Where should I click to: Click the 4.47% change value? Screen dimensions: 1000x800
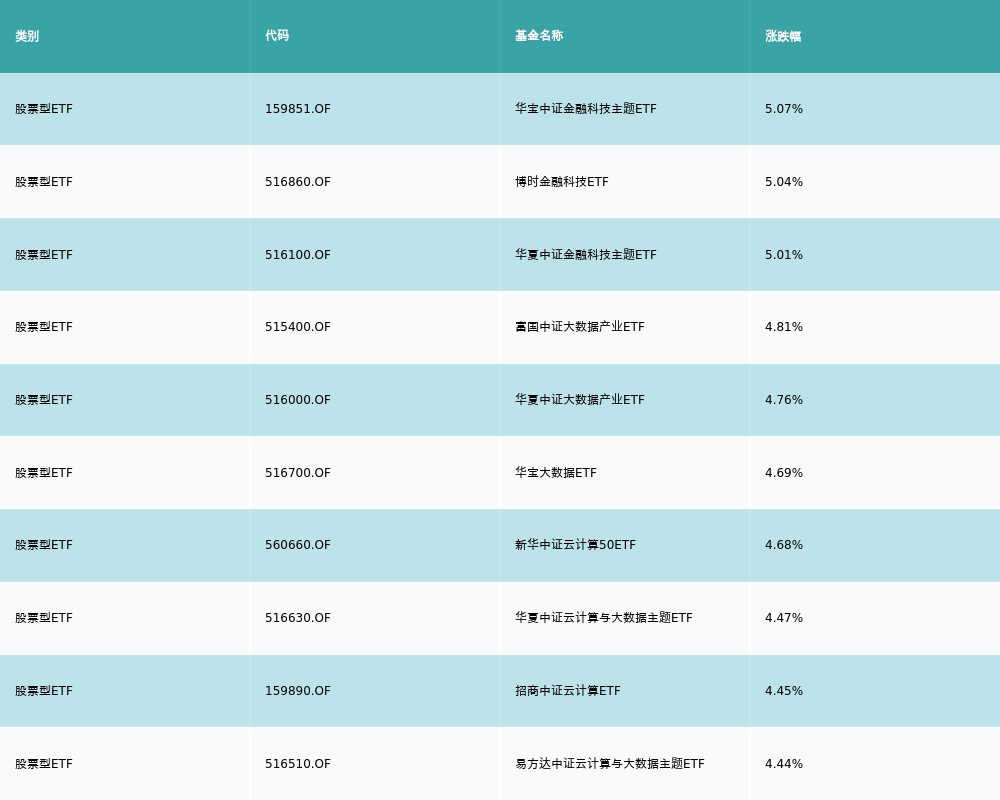784,618
